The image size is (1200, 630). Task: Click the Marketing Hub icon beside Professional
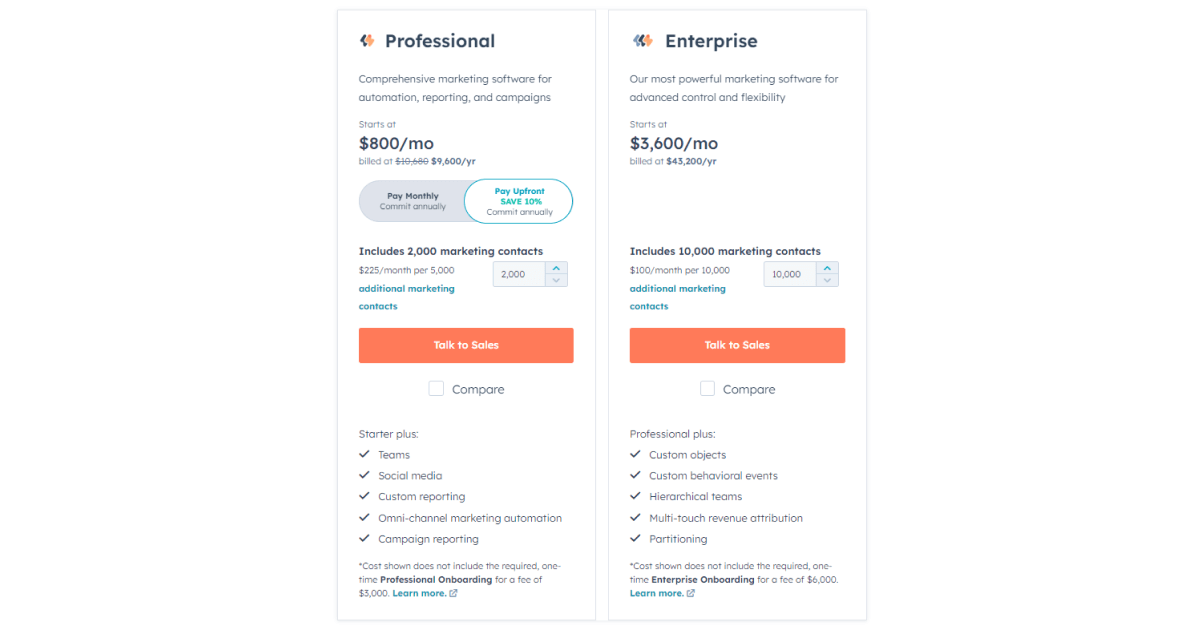click(367, 41)
